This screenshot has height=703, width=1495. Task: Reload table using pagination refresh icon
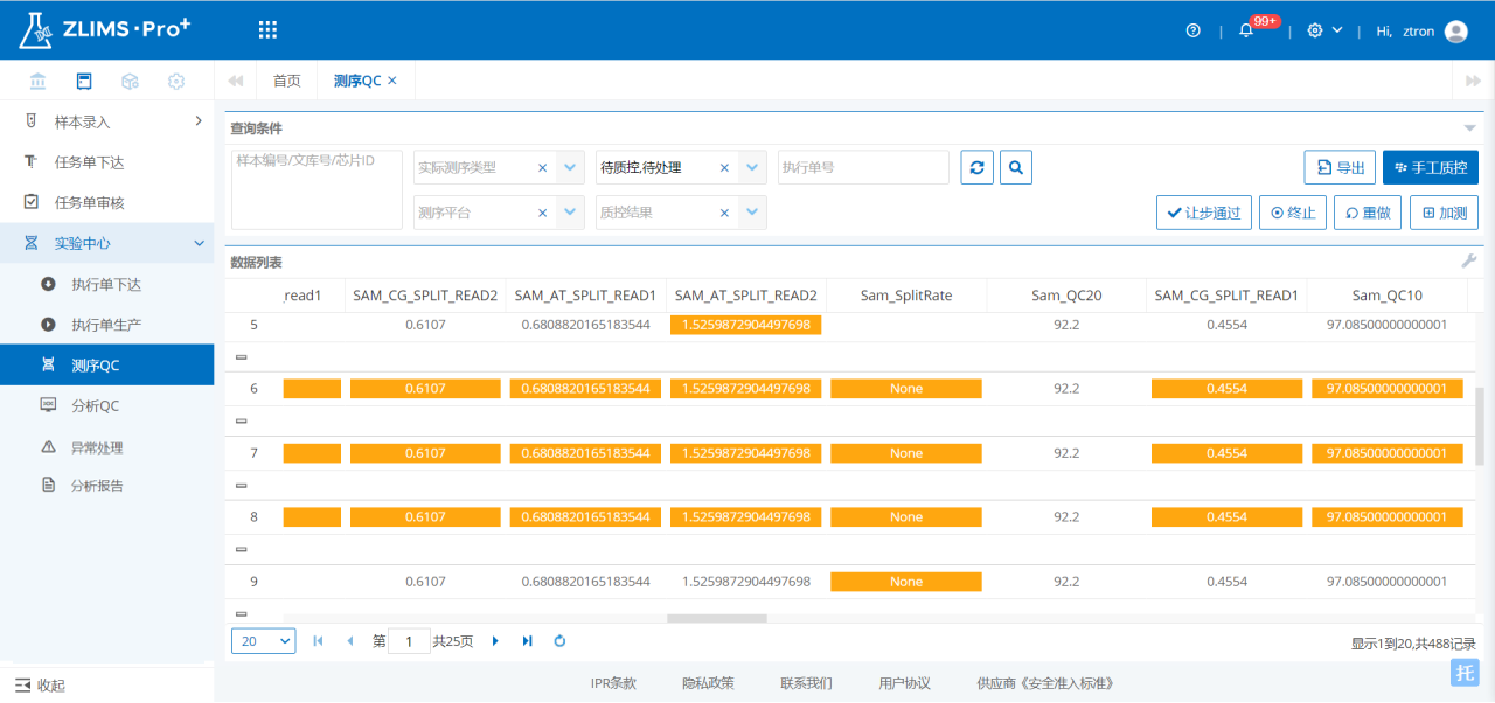(560, 641)
